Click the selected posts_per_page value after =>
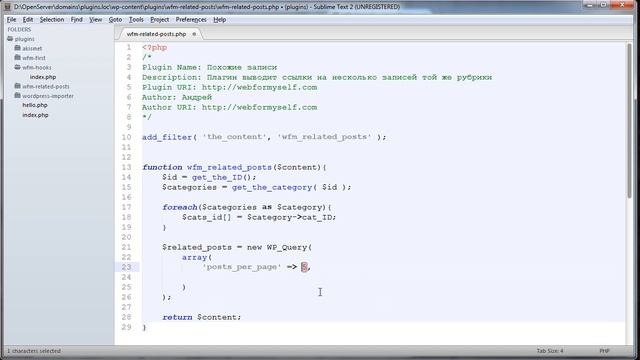 point(304,267)
